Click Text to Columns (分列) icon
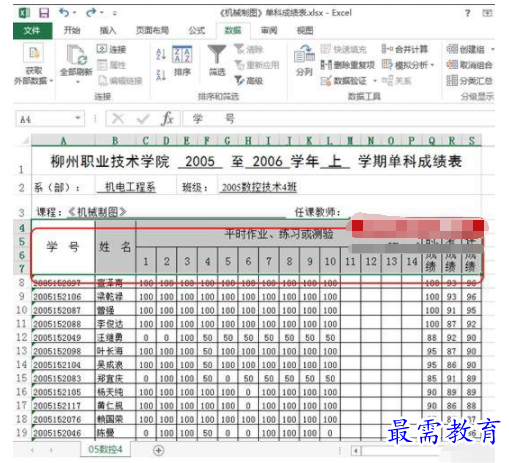 click(304, 54)
